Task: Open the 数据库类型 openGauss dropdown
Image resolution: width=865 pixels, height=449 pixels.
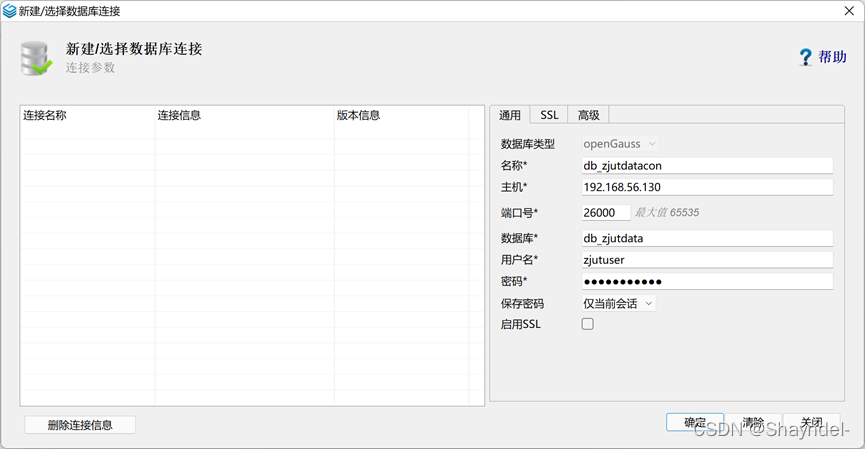Action: point(620,144)
